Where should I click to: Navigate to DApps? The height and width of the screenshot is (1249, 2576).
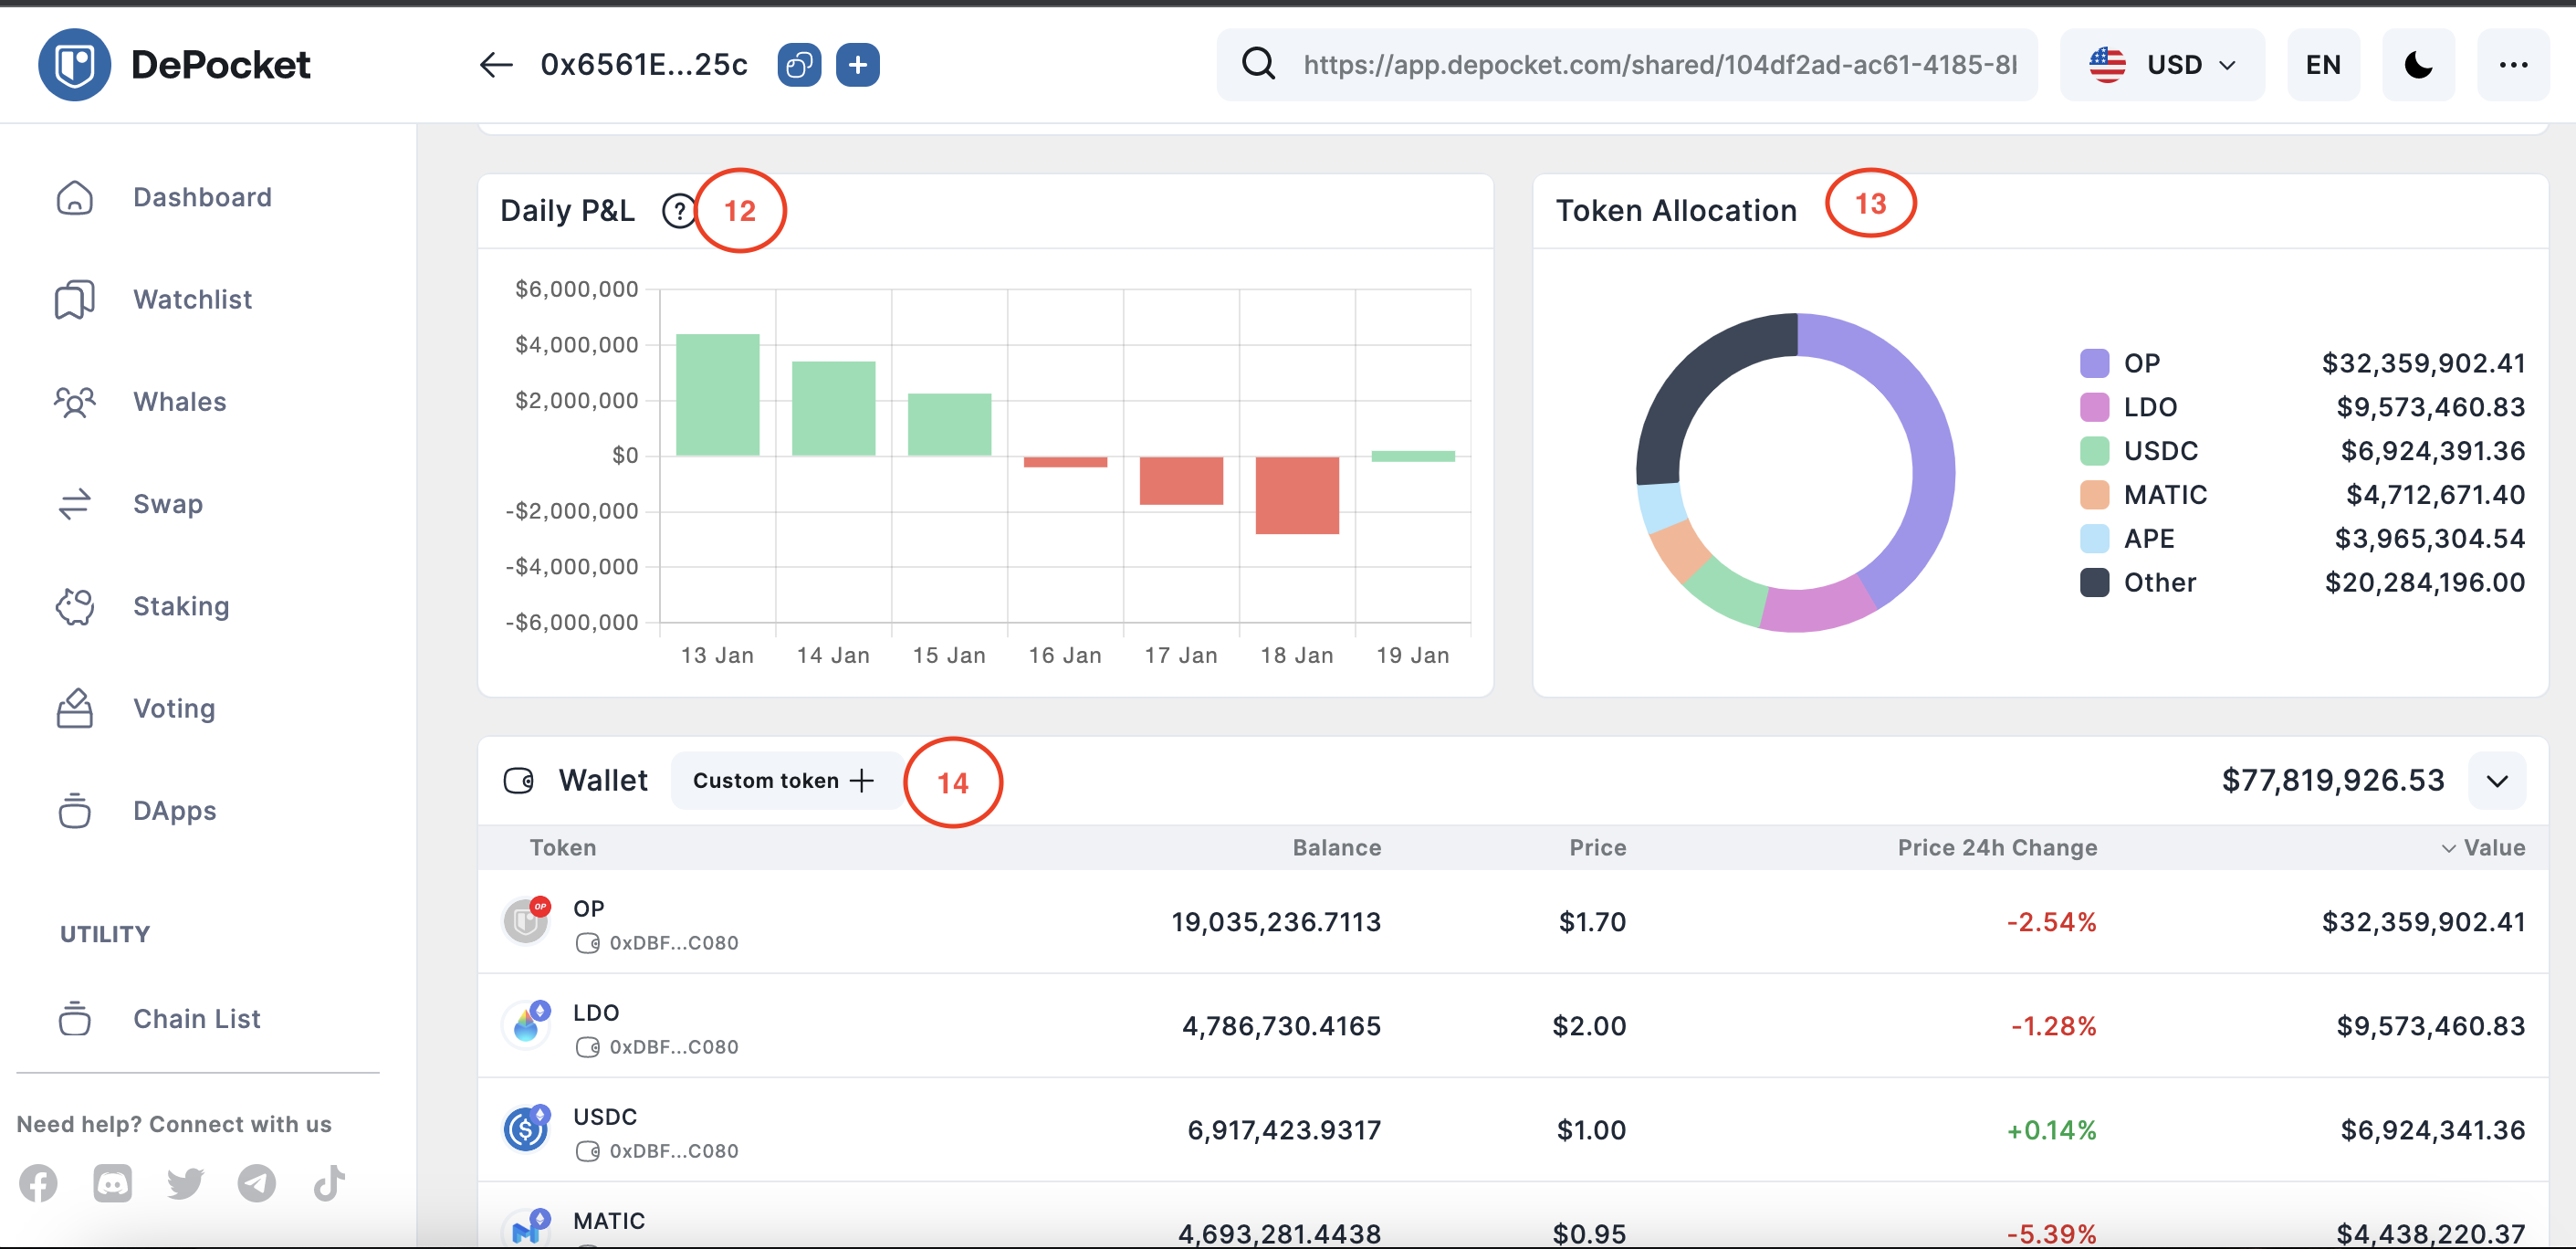(x=175, y=810)
